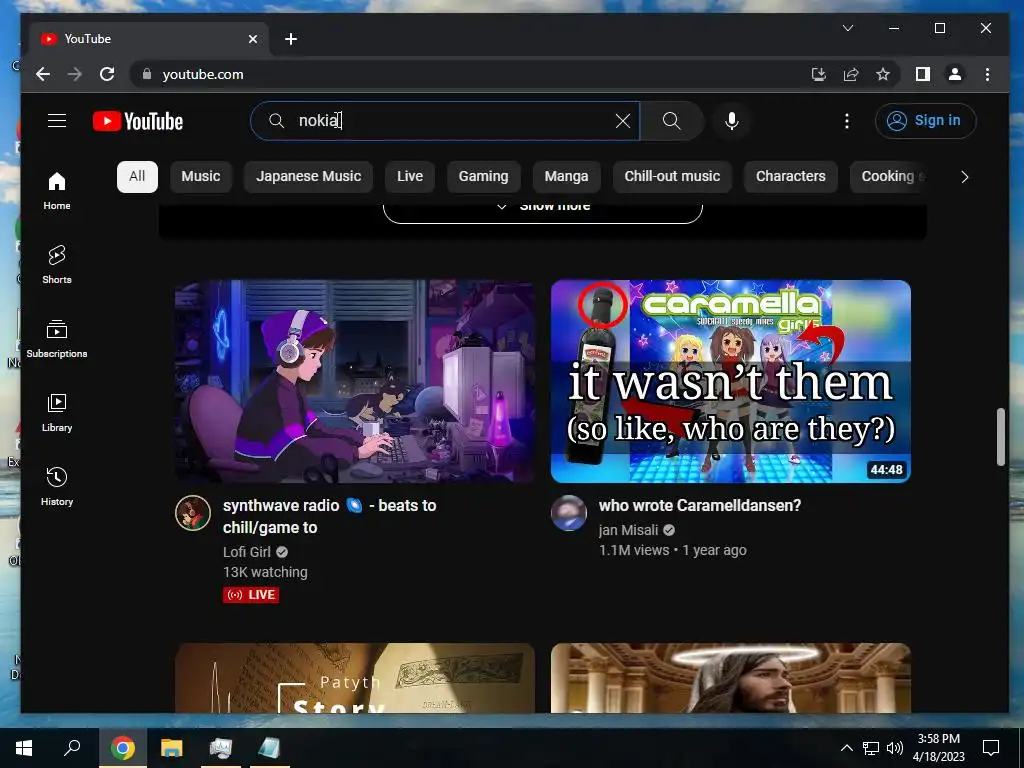The image size is (1024, 768).
Task: Select the Characters filter chip
Action: [790, 176]
